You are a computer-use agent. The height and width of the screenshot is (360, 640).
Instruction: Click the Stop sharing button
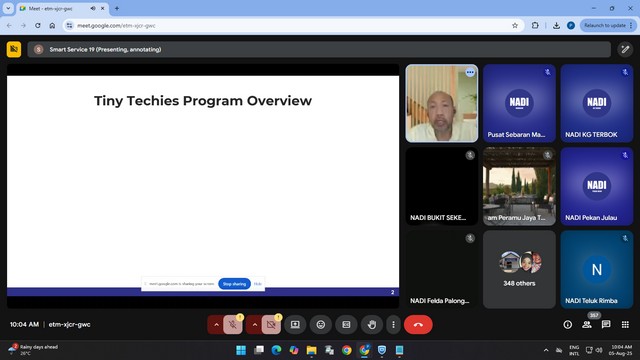pos(234,284)
